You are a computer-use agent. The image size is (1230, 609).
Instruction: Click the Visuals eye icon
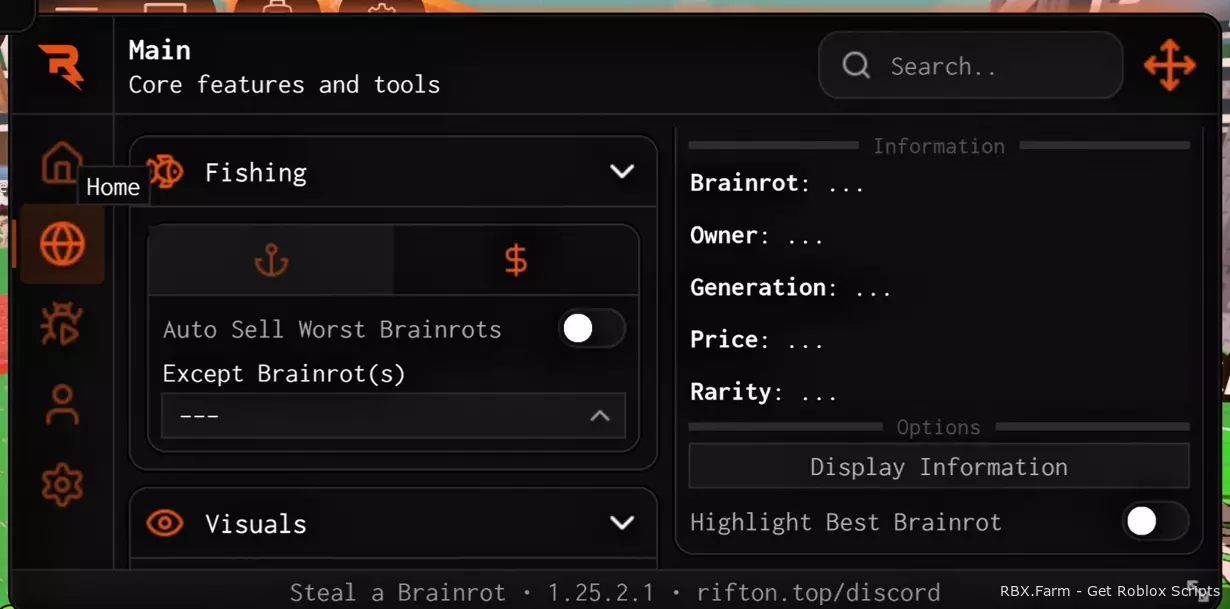pos(165,523)
